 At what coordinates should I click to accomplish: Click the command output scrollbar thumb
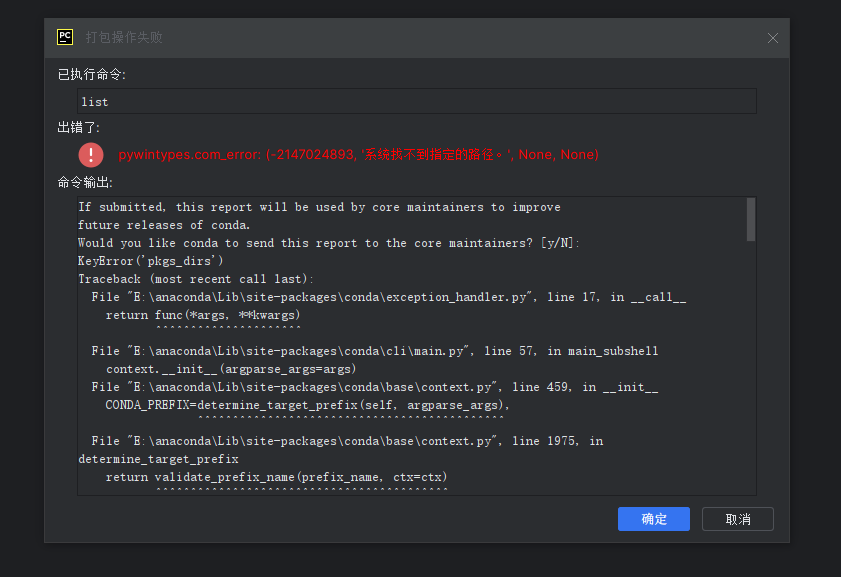[751, 219]
